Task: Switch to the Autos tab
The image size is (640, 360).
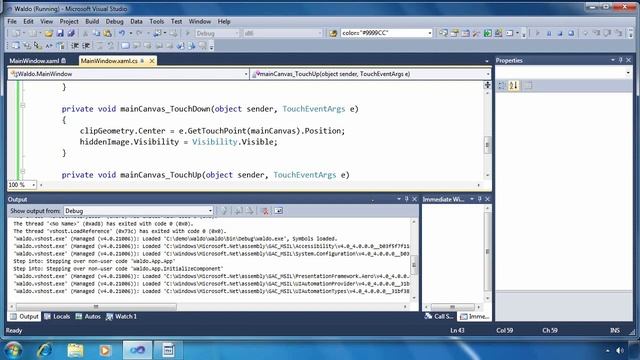Action: pyautogui.click(x=88, y=316)
